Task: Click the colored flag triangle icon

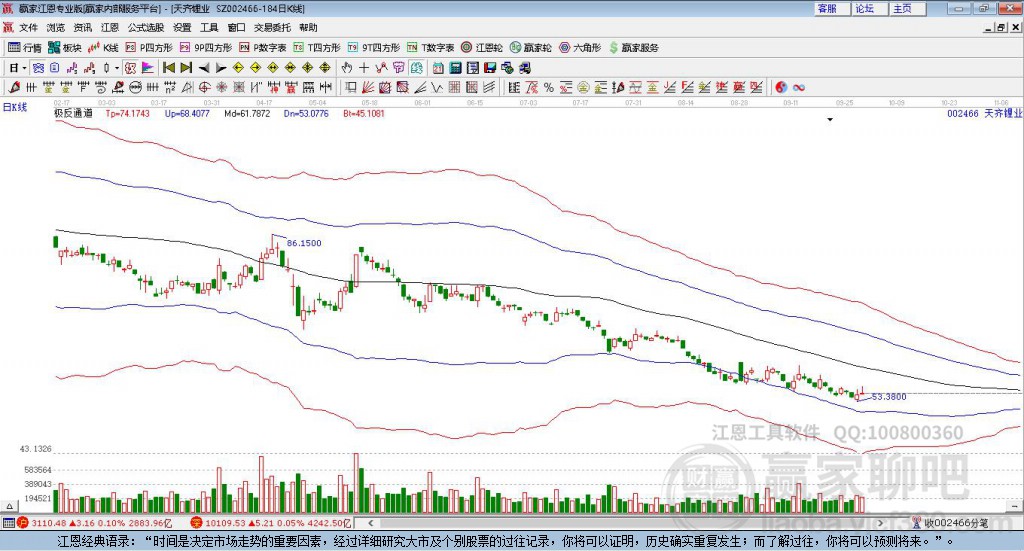Action: [x=148, y=68]
